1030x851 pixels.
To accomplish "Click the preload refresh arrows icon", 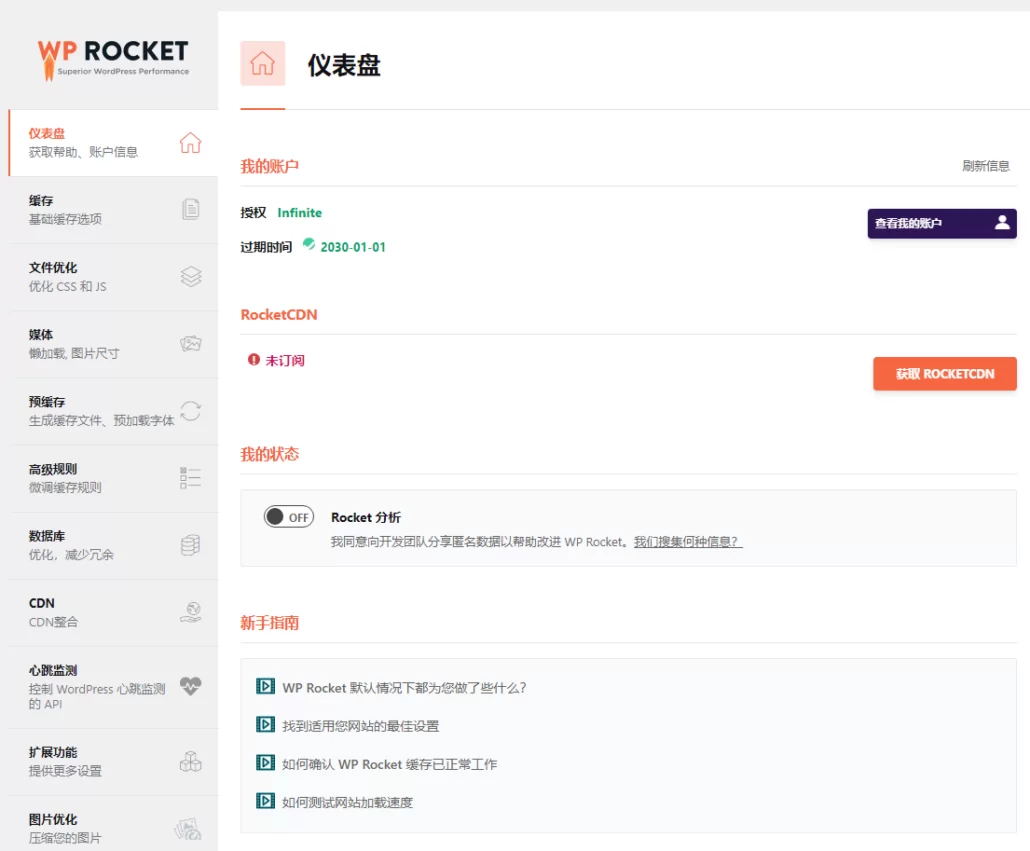I will [x=190, y=411].
